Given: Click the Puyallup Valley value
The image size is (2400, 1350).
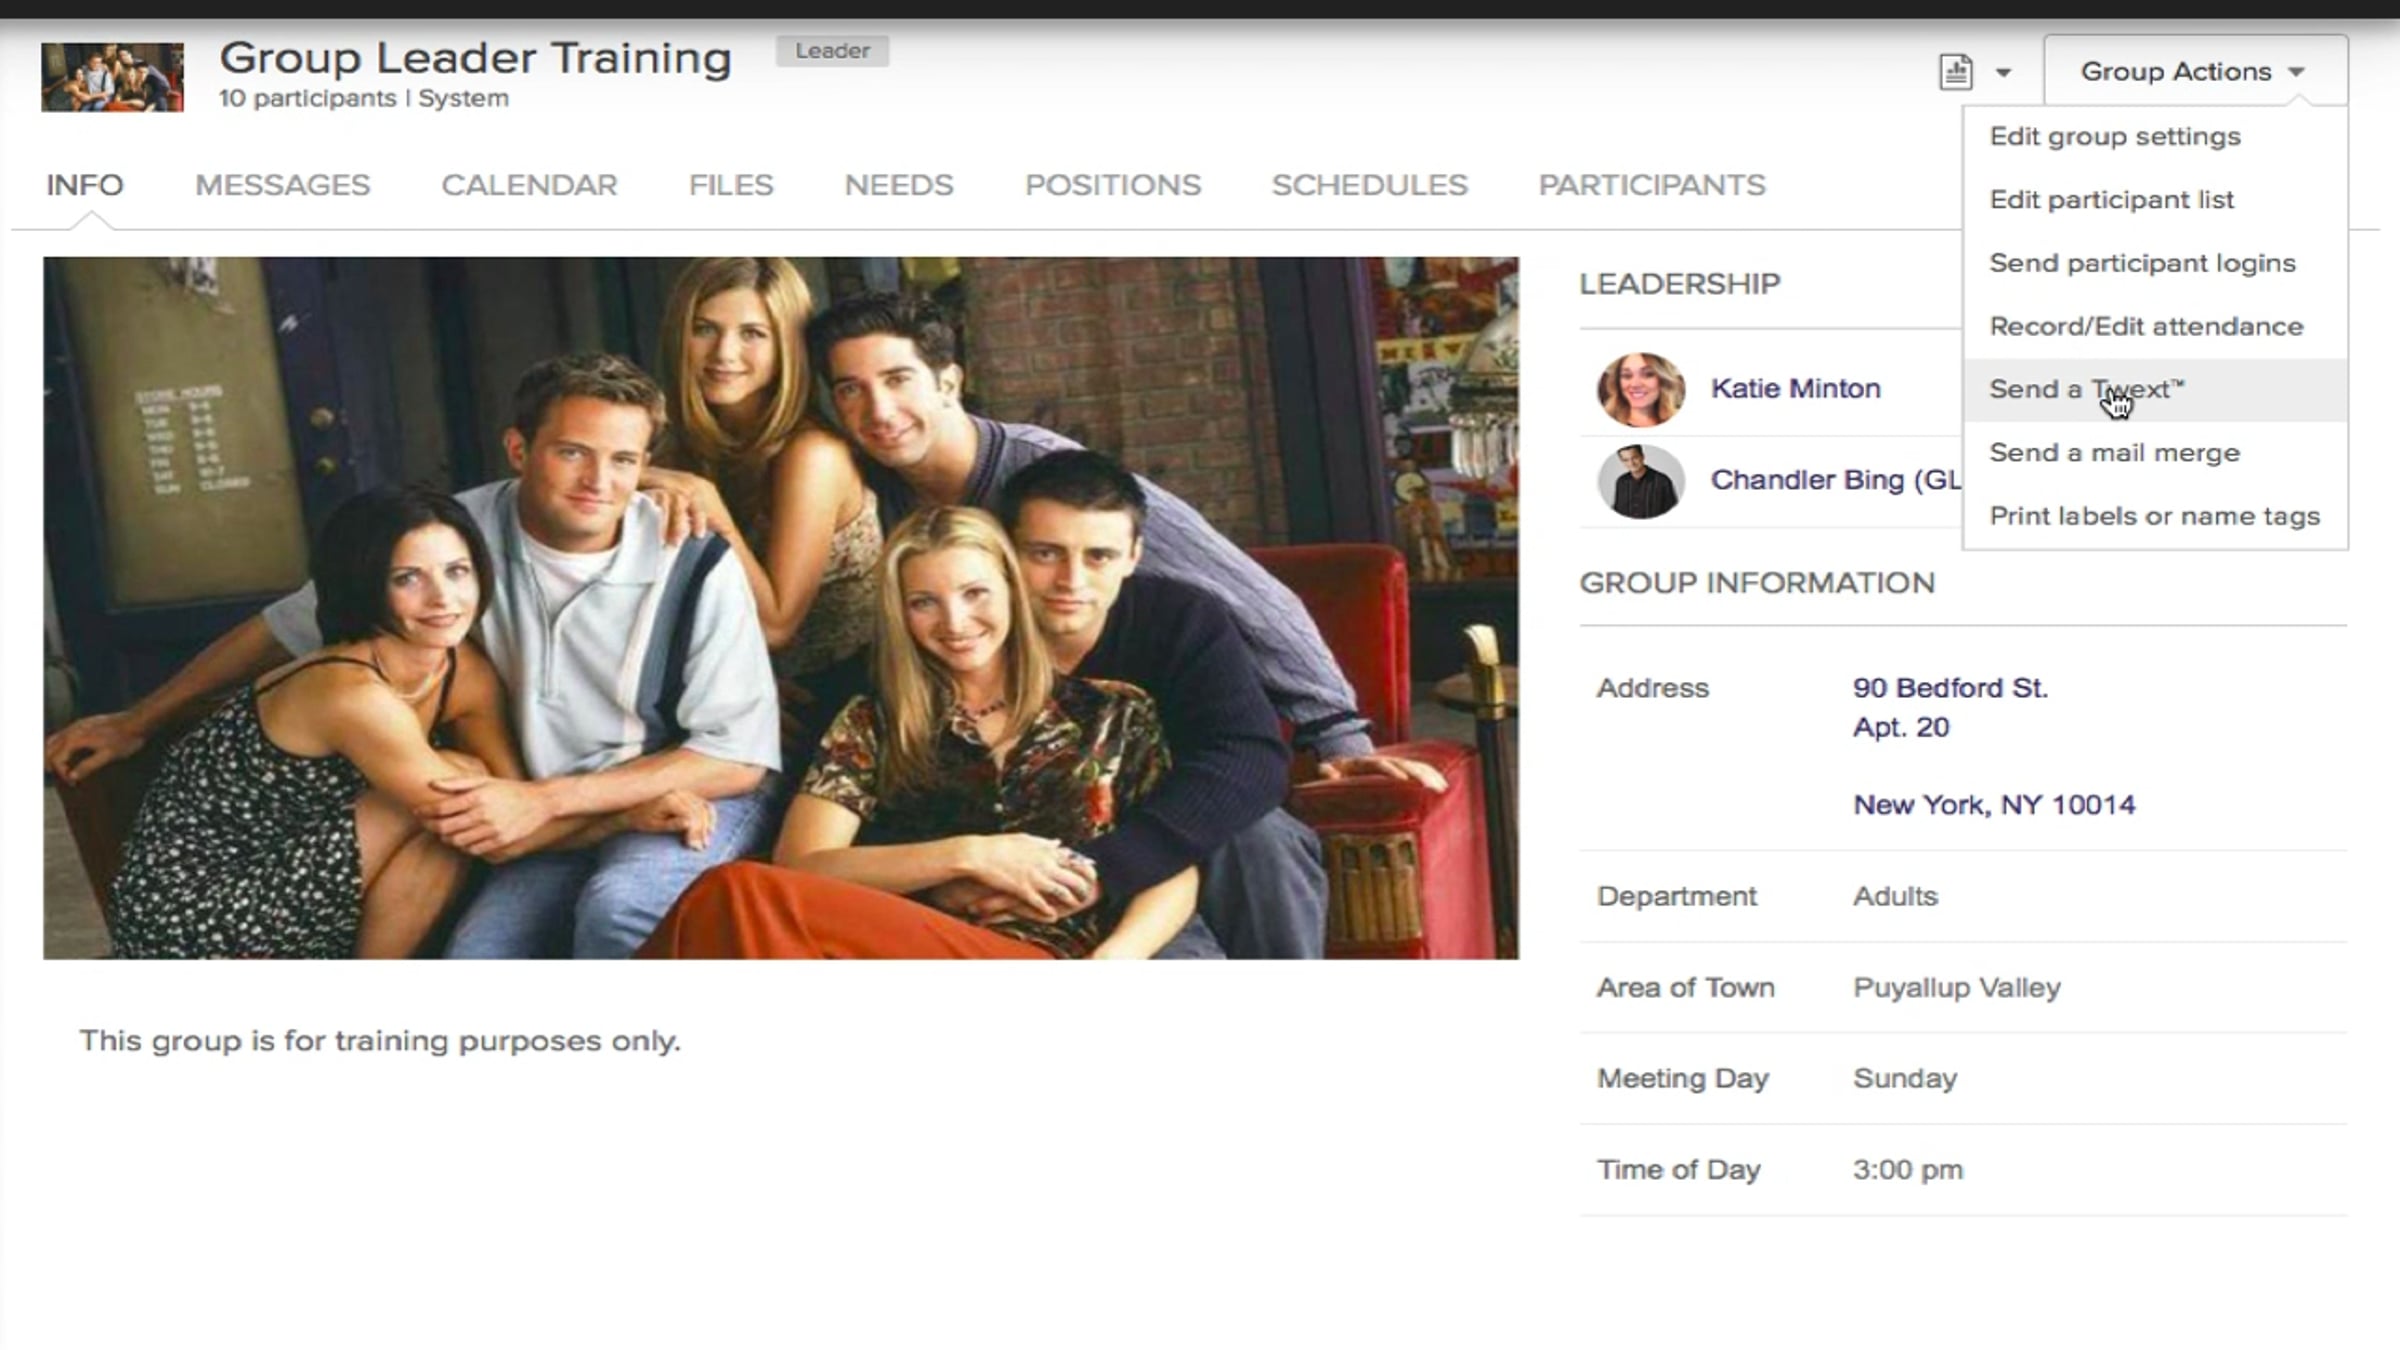Looking at the screenshot, I should [1957, 988].
